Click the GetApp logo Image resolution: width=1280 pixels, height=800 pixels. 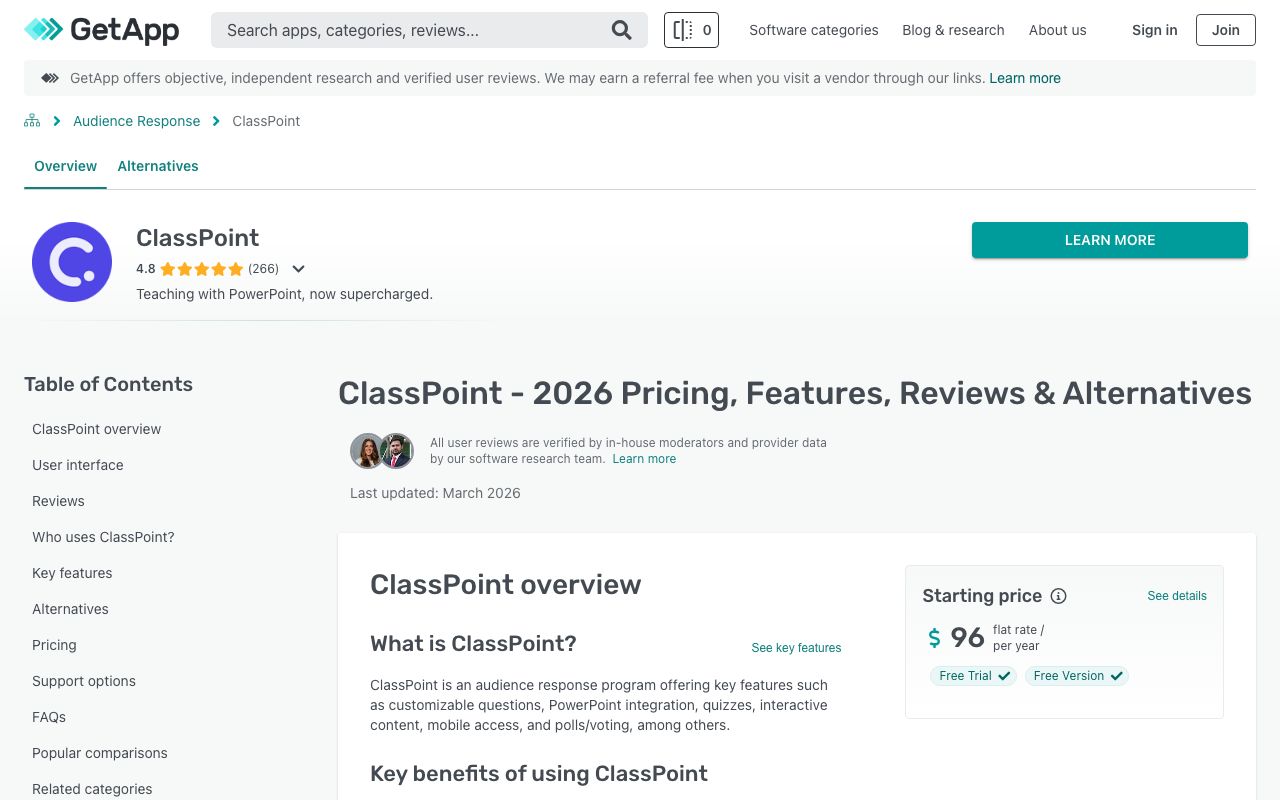coord(102,30)
